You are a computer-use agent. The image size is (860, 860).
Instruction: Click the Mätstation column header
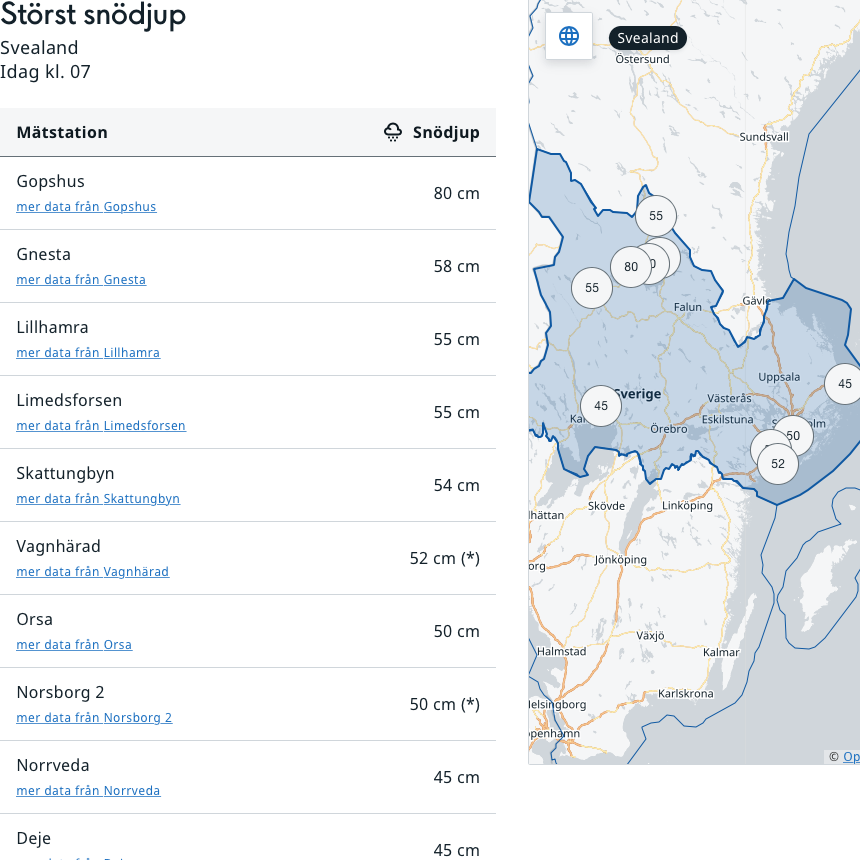(62, 133)
